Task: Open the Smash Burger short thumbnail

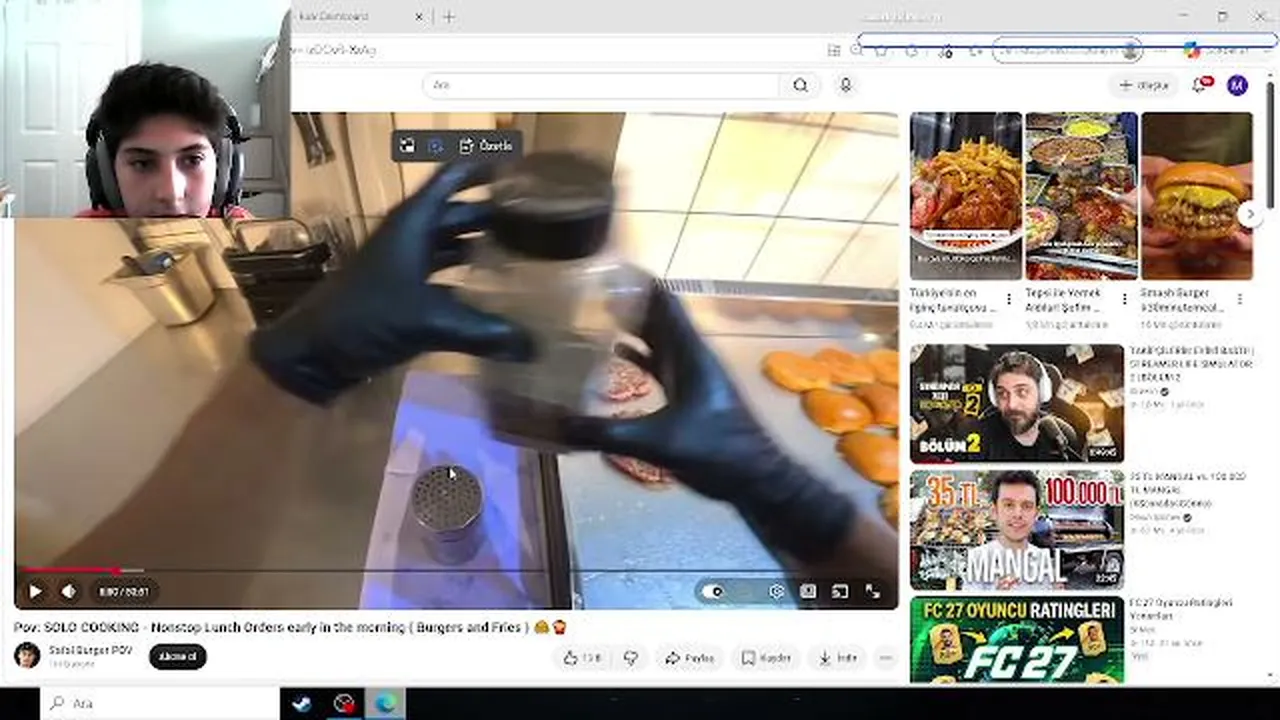Action: (x=1197, y=196)
